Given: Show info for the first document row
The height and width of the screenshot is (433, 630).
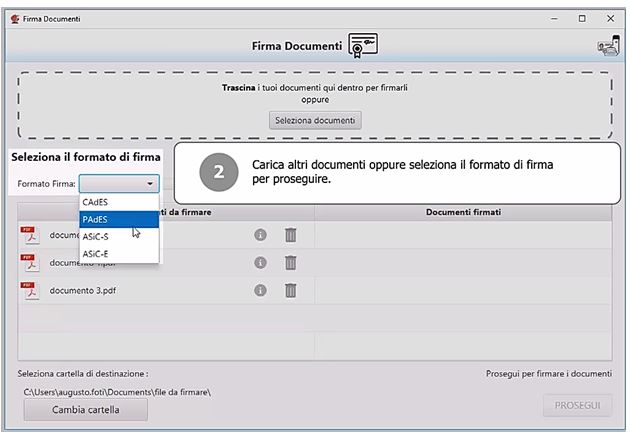Looking at the screenshot, I should (x=260, y=235).
